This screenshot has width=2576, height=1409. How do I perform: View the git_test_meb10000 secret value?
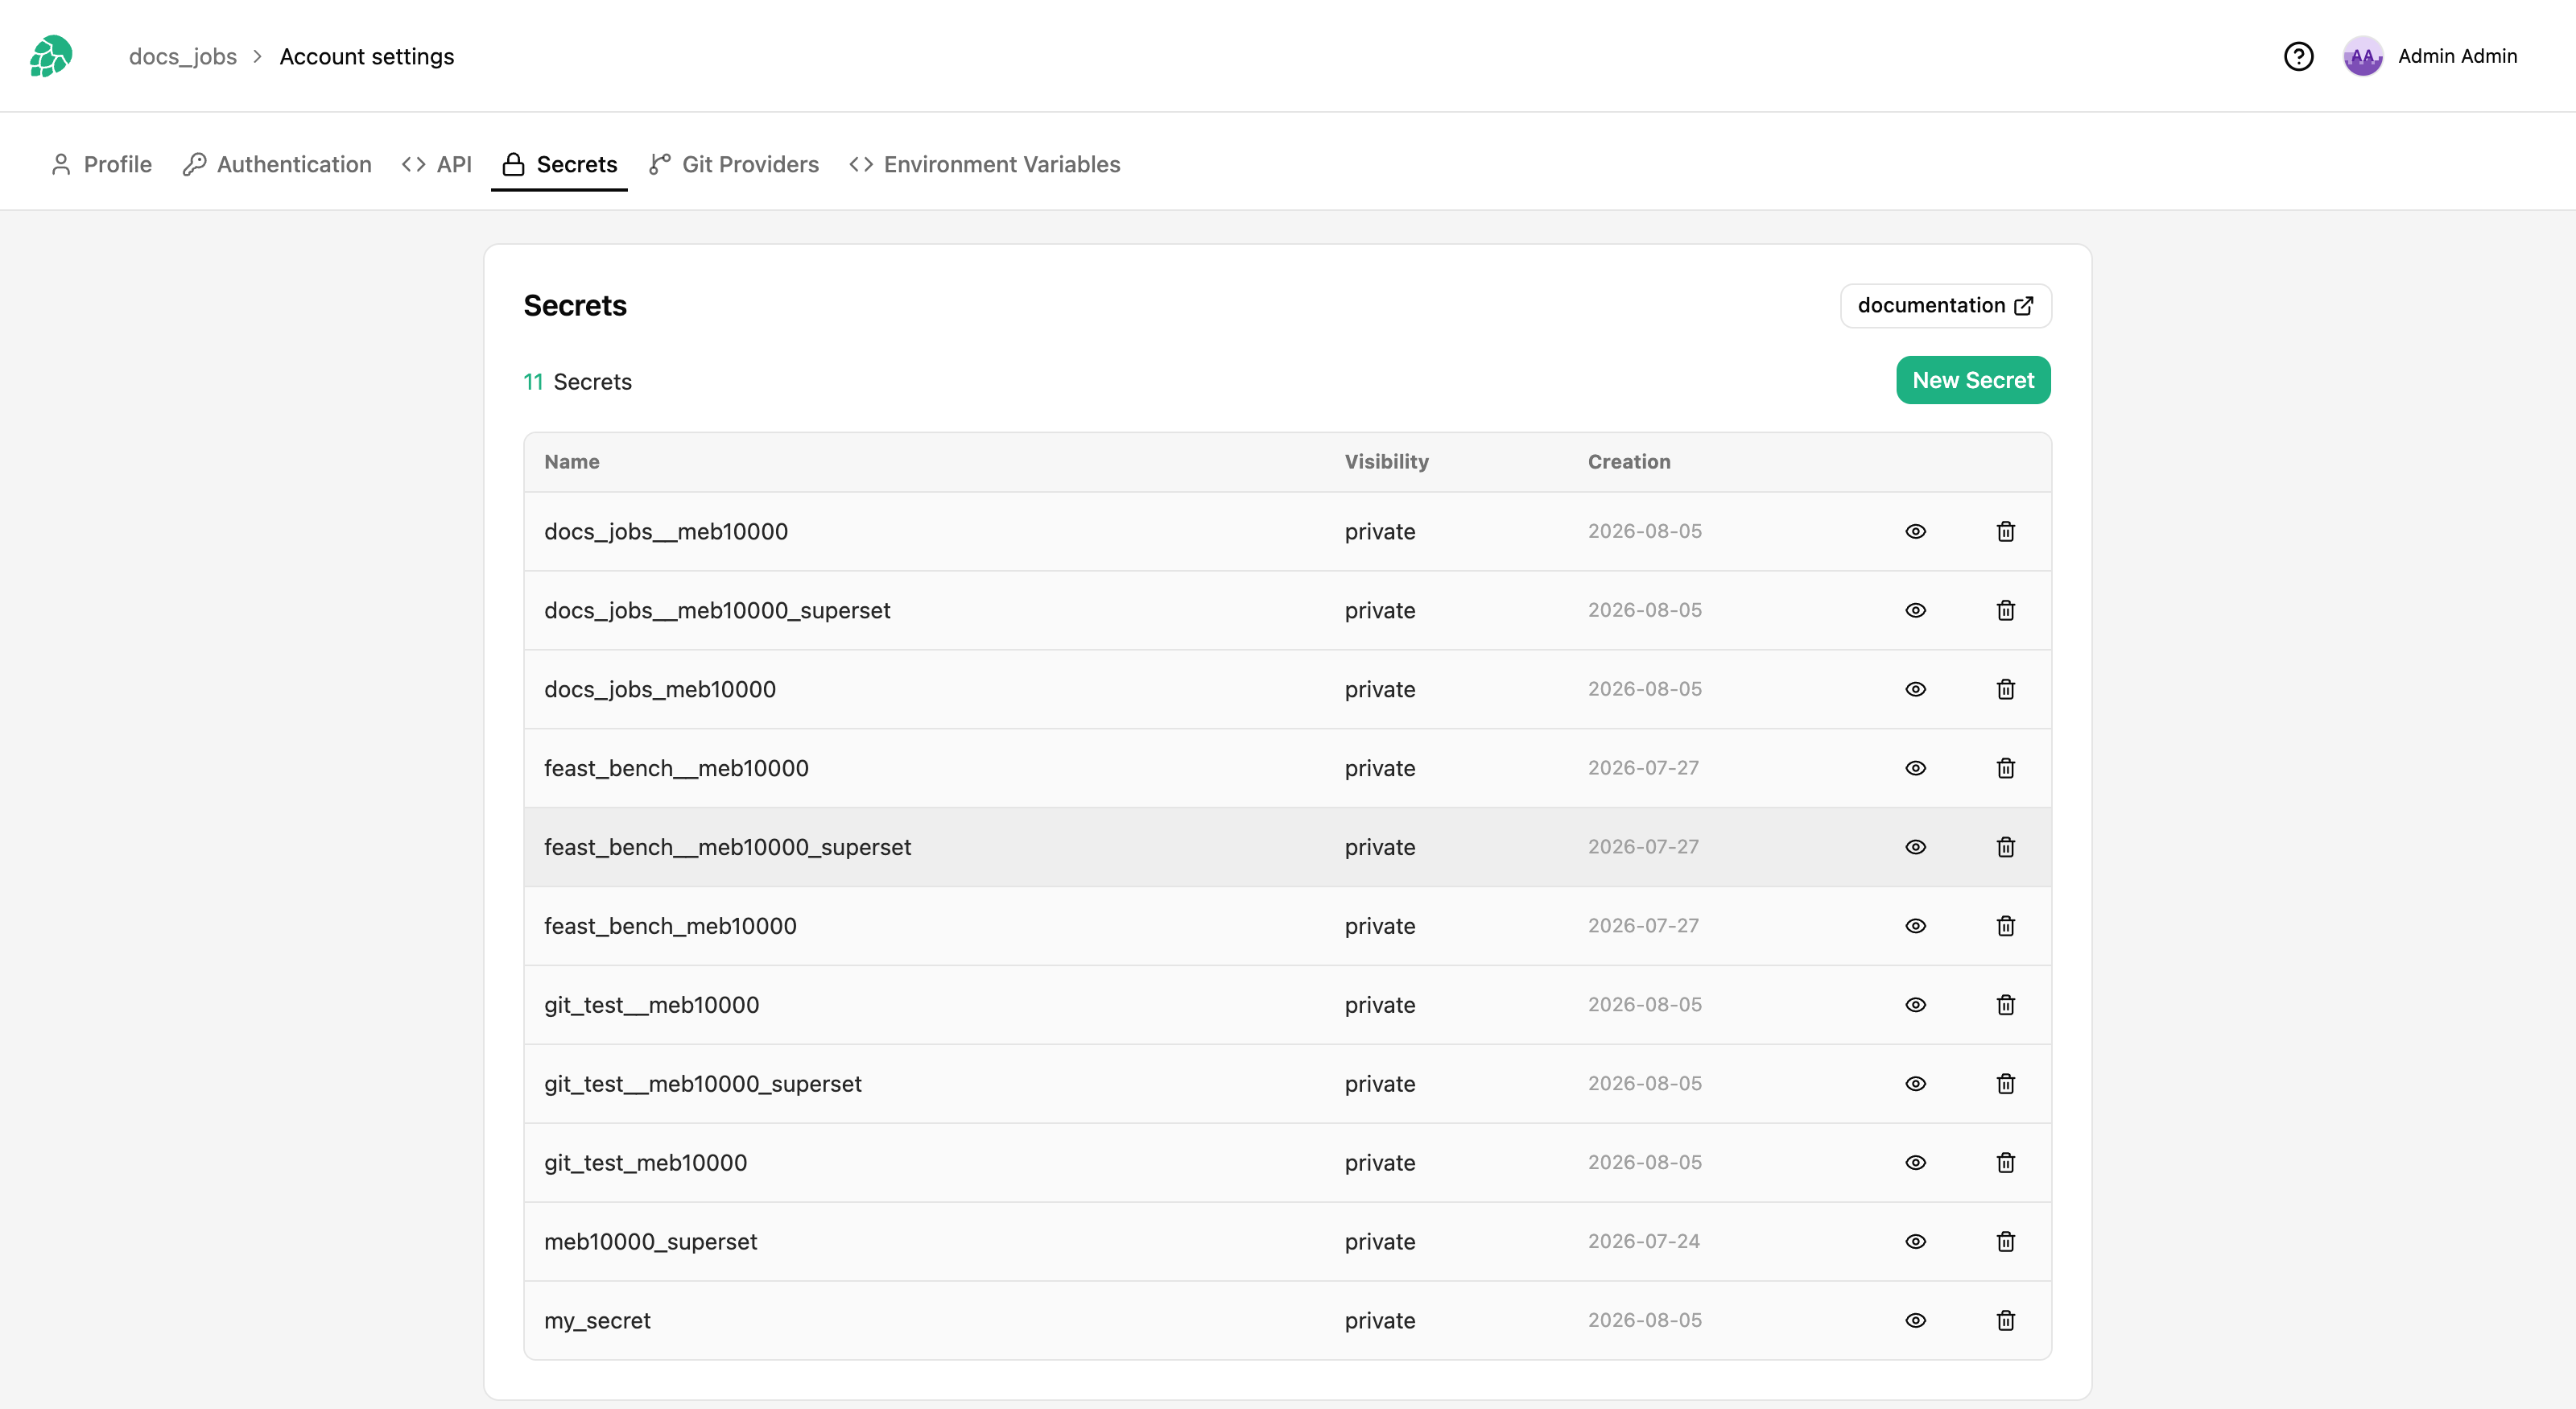(1916, 1163)
